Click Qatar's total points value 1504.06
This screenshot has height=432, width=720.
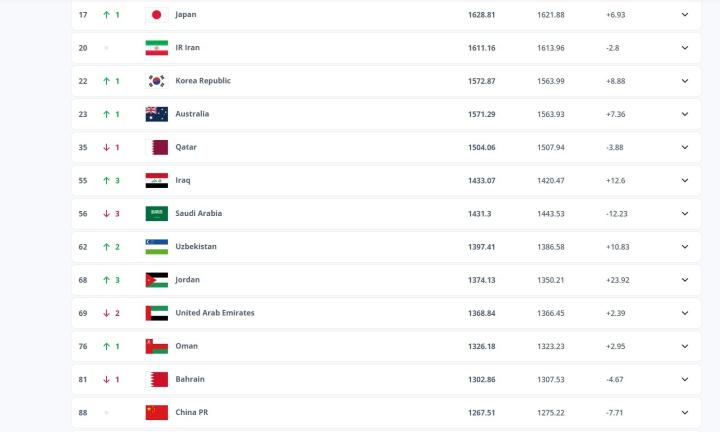(482, 147)
